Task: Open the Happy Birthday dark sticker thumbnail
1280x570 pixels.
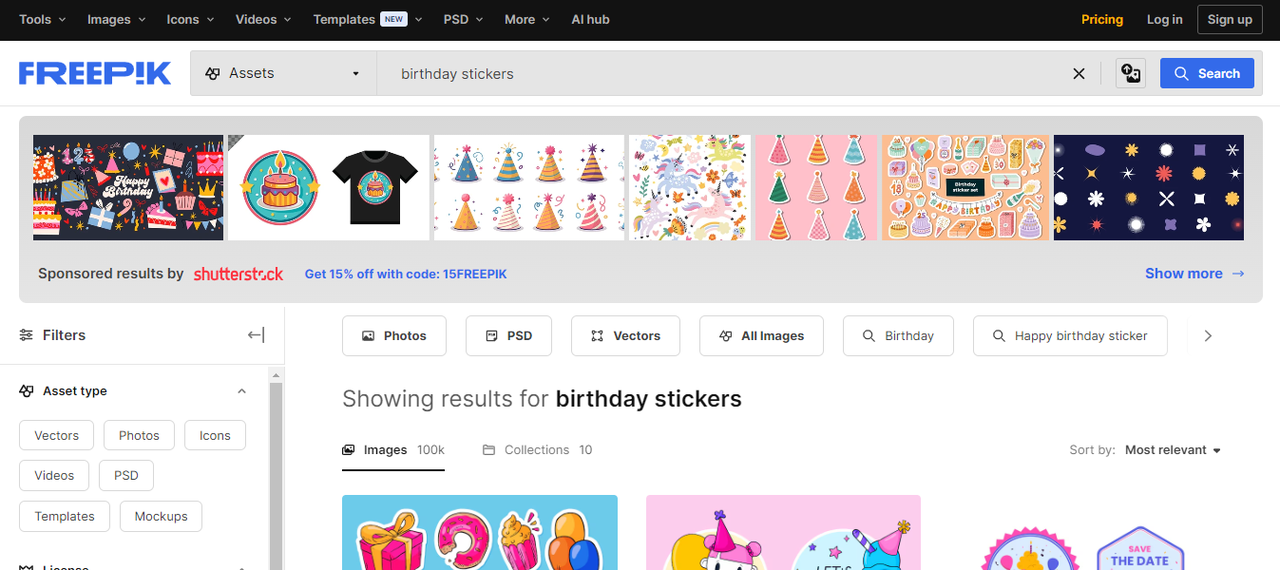Action: click(x=128, y=188)
